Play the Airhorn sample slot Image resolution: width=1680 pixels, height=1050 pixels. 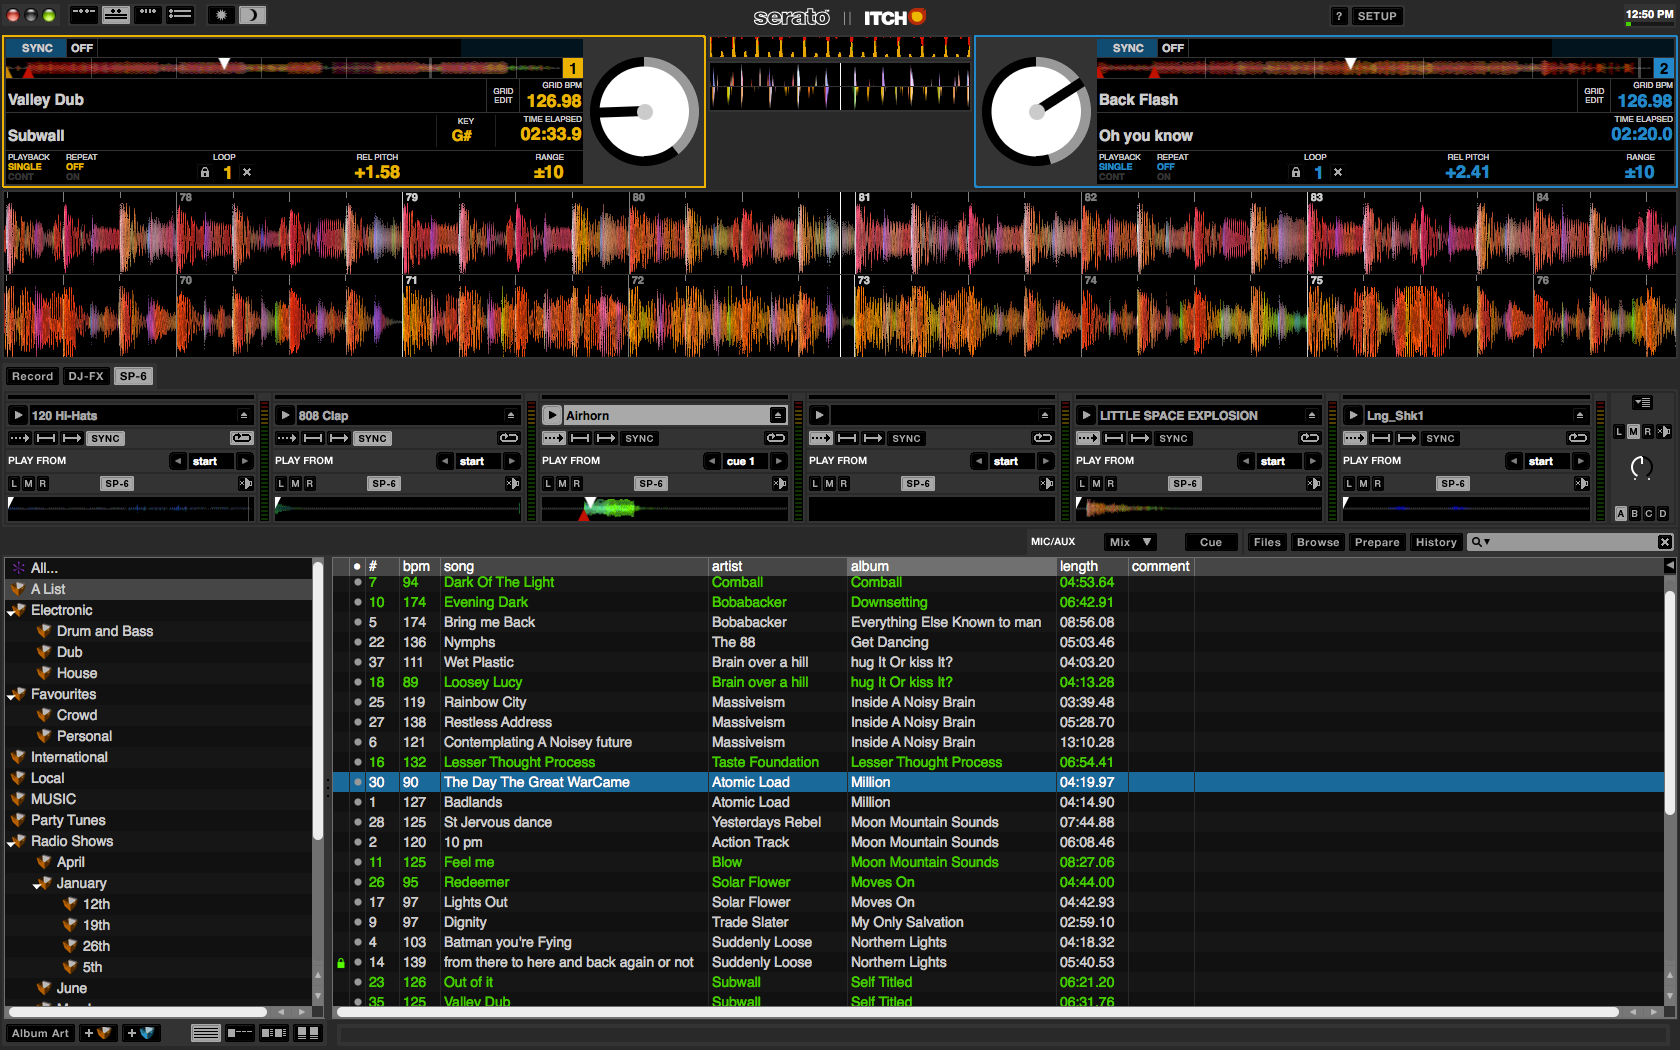552,415
